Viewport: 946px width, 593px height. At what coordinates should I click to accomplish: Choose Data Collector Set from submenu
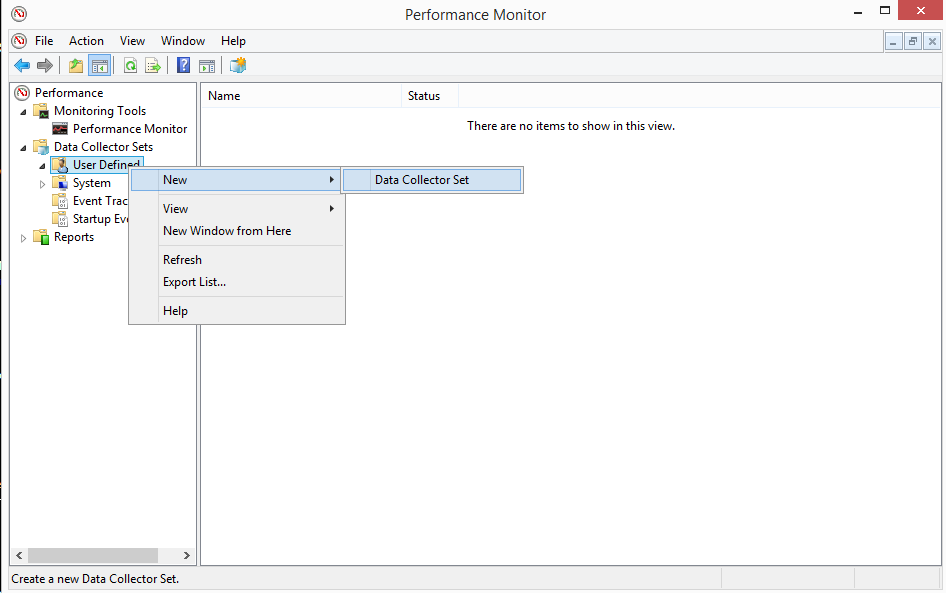(x=421, y=180)
